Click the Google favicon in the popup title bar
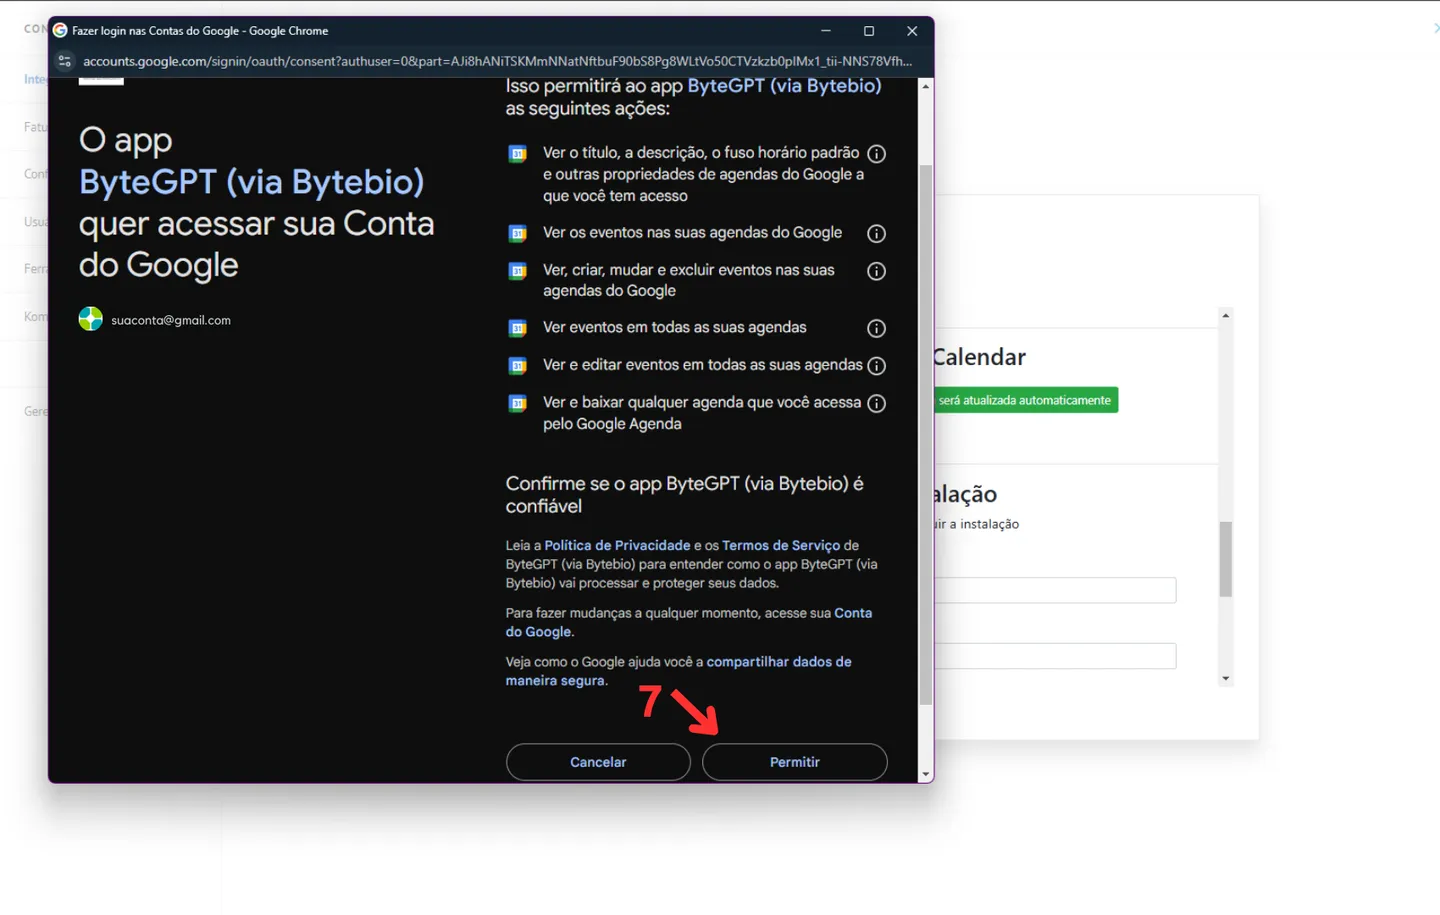 tap(60, 31)
